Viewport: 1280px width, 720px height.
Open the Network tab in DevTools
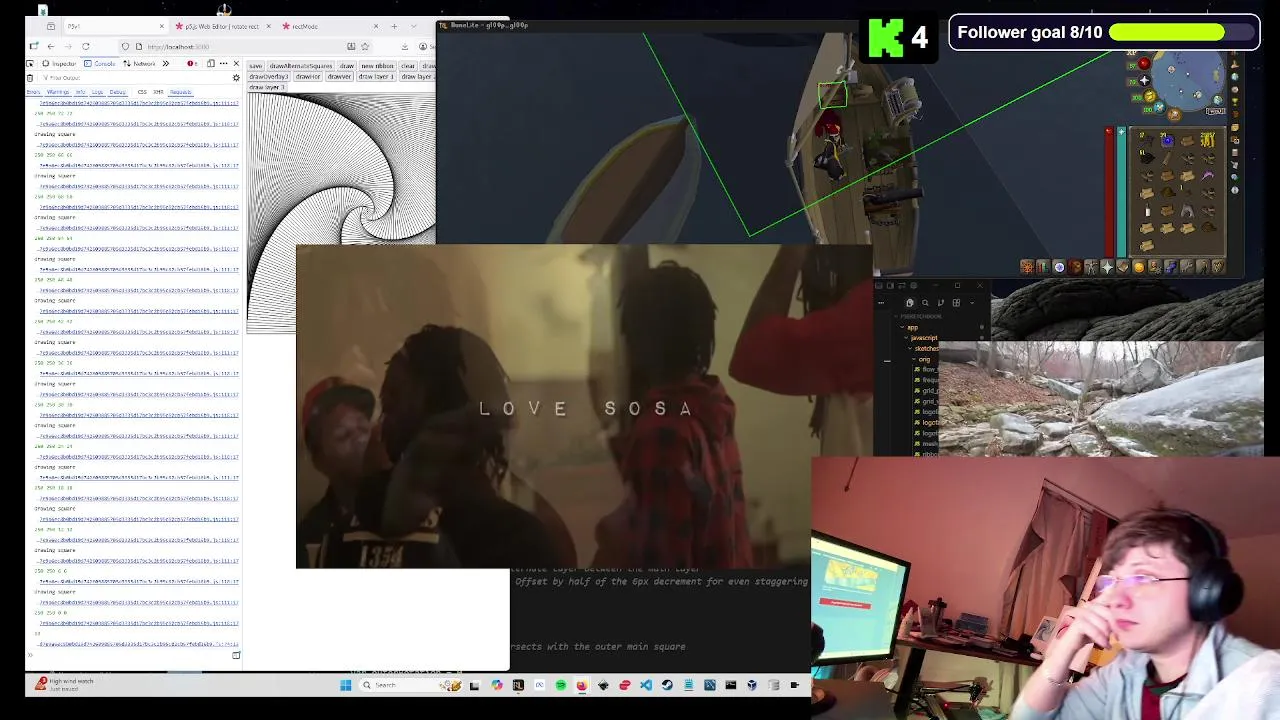pos(139,64)
